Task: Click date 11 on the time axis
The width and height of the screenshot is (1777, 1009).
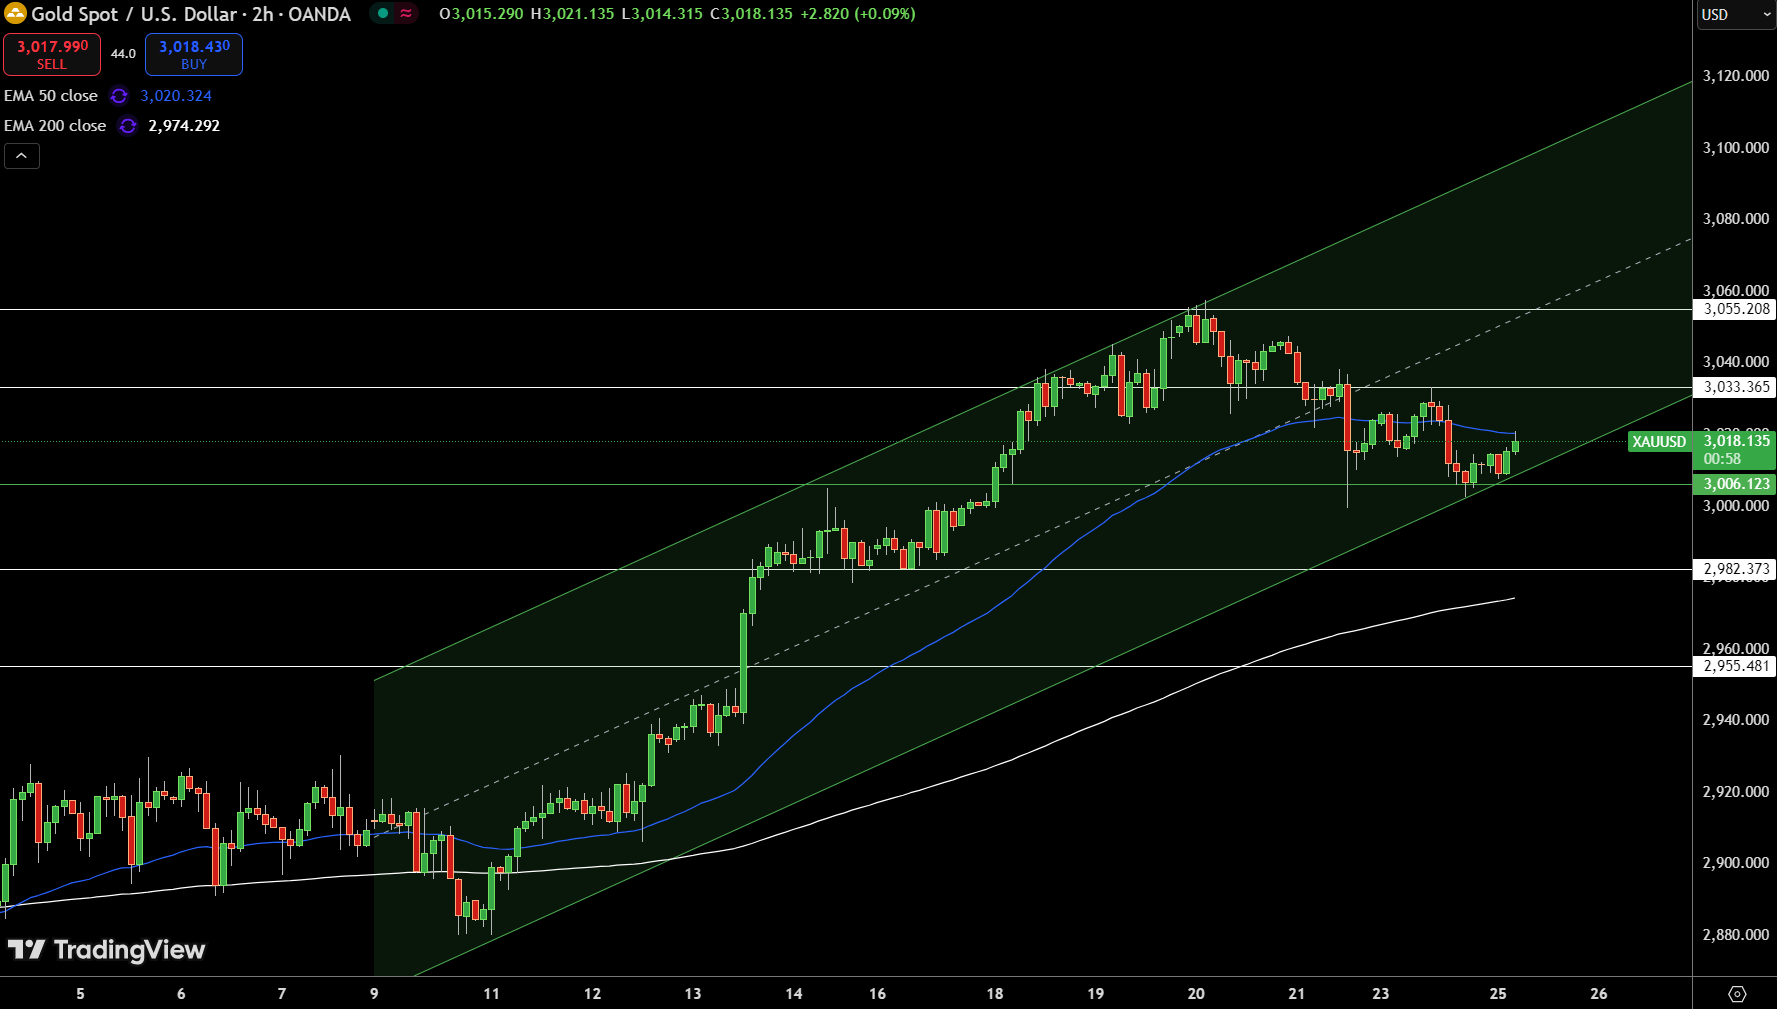Action: tap(491, 994)
